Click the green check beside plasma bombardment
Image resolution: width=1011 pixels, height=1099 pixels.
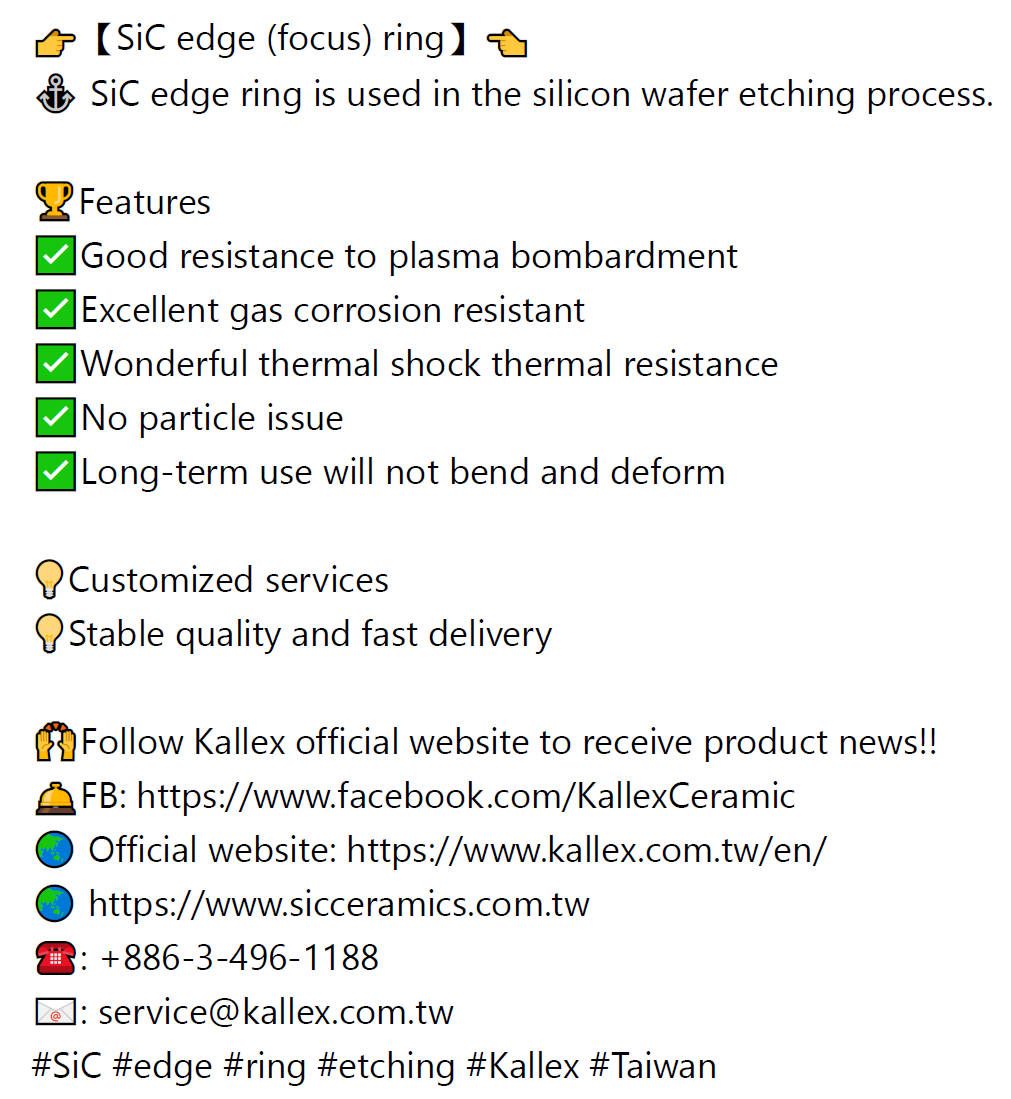pos(54,257)
